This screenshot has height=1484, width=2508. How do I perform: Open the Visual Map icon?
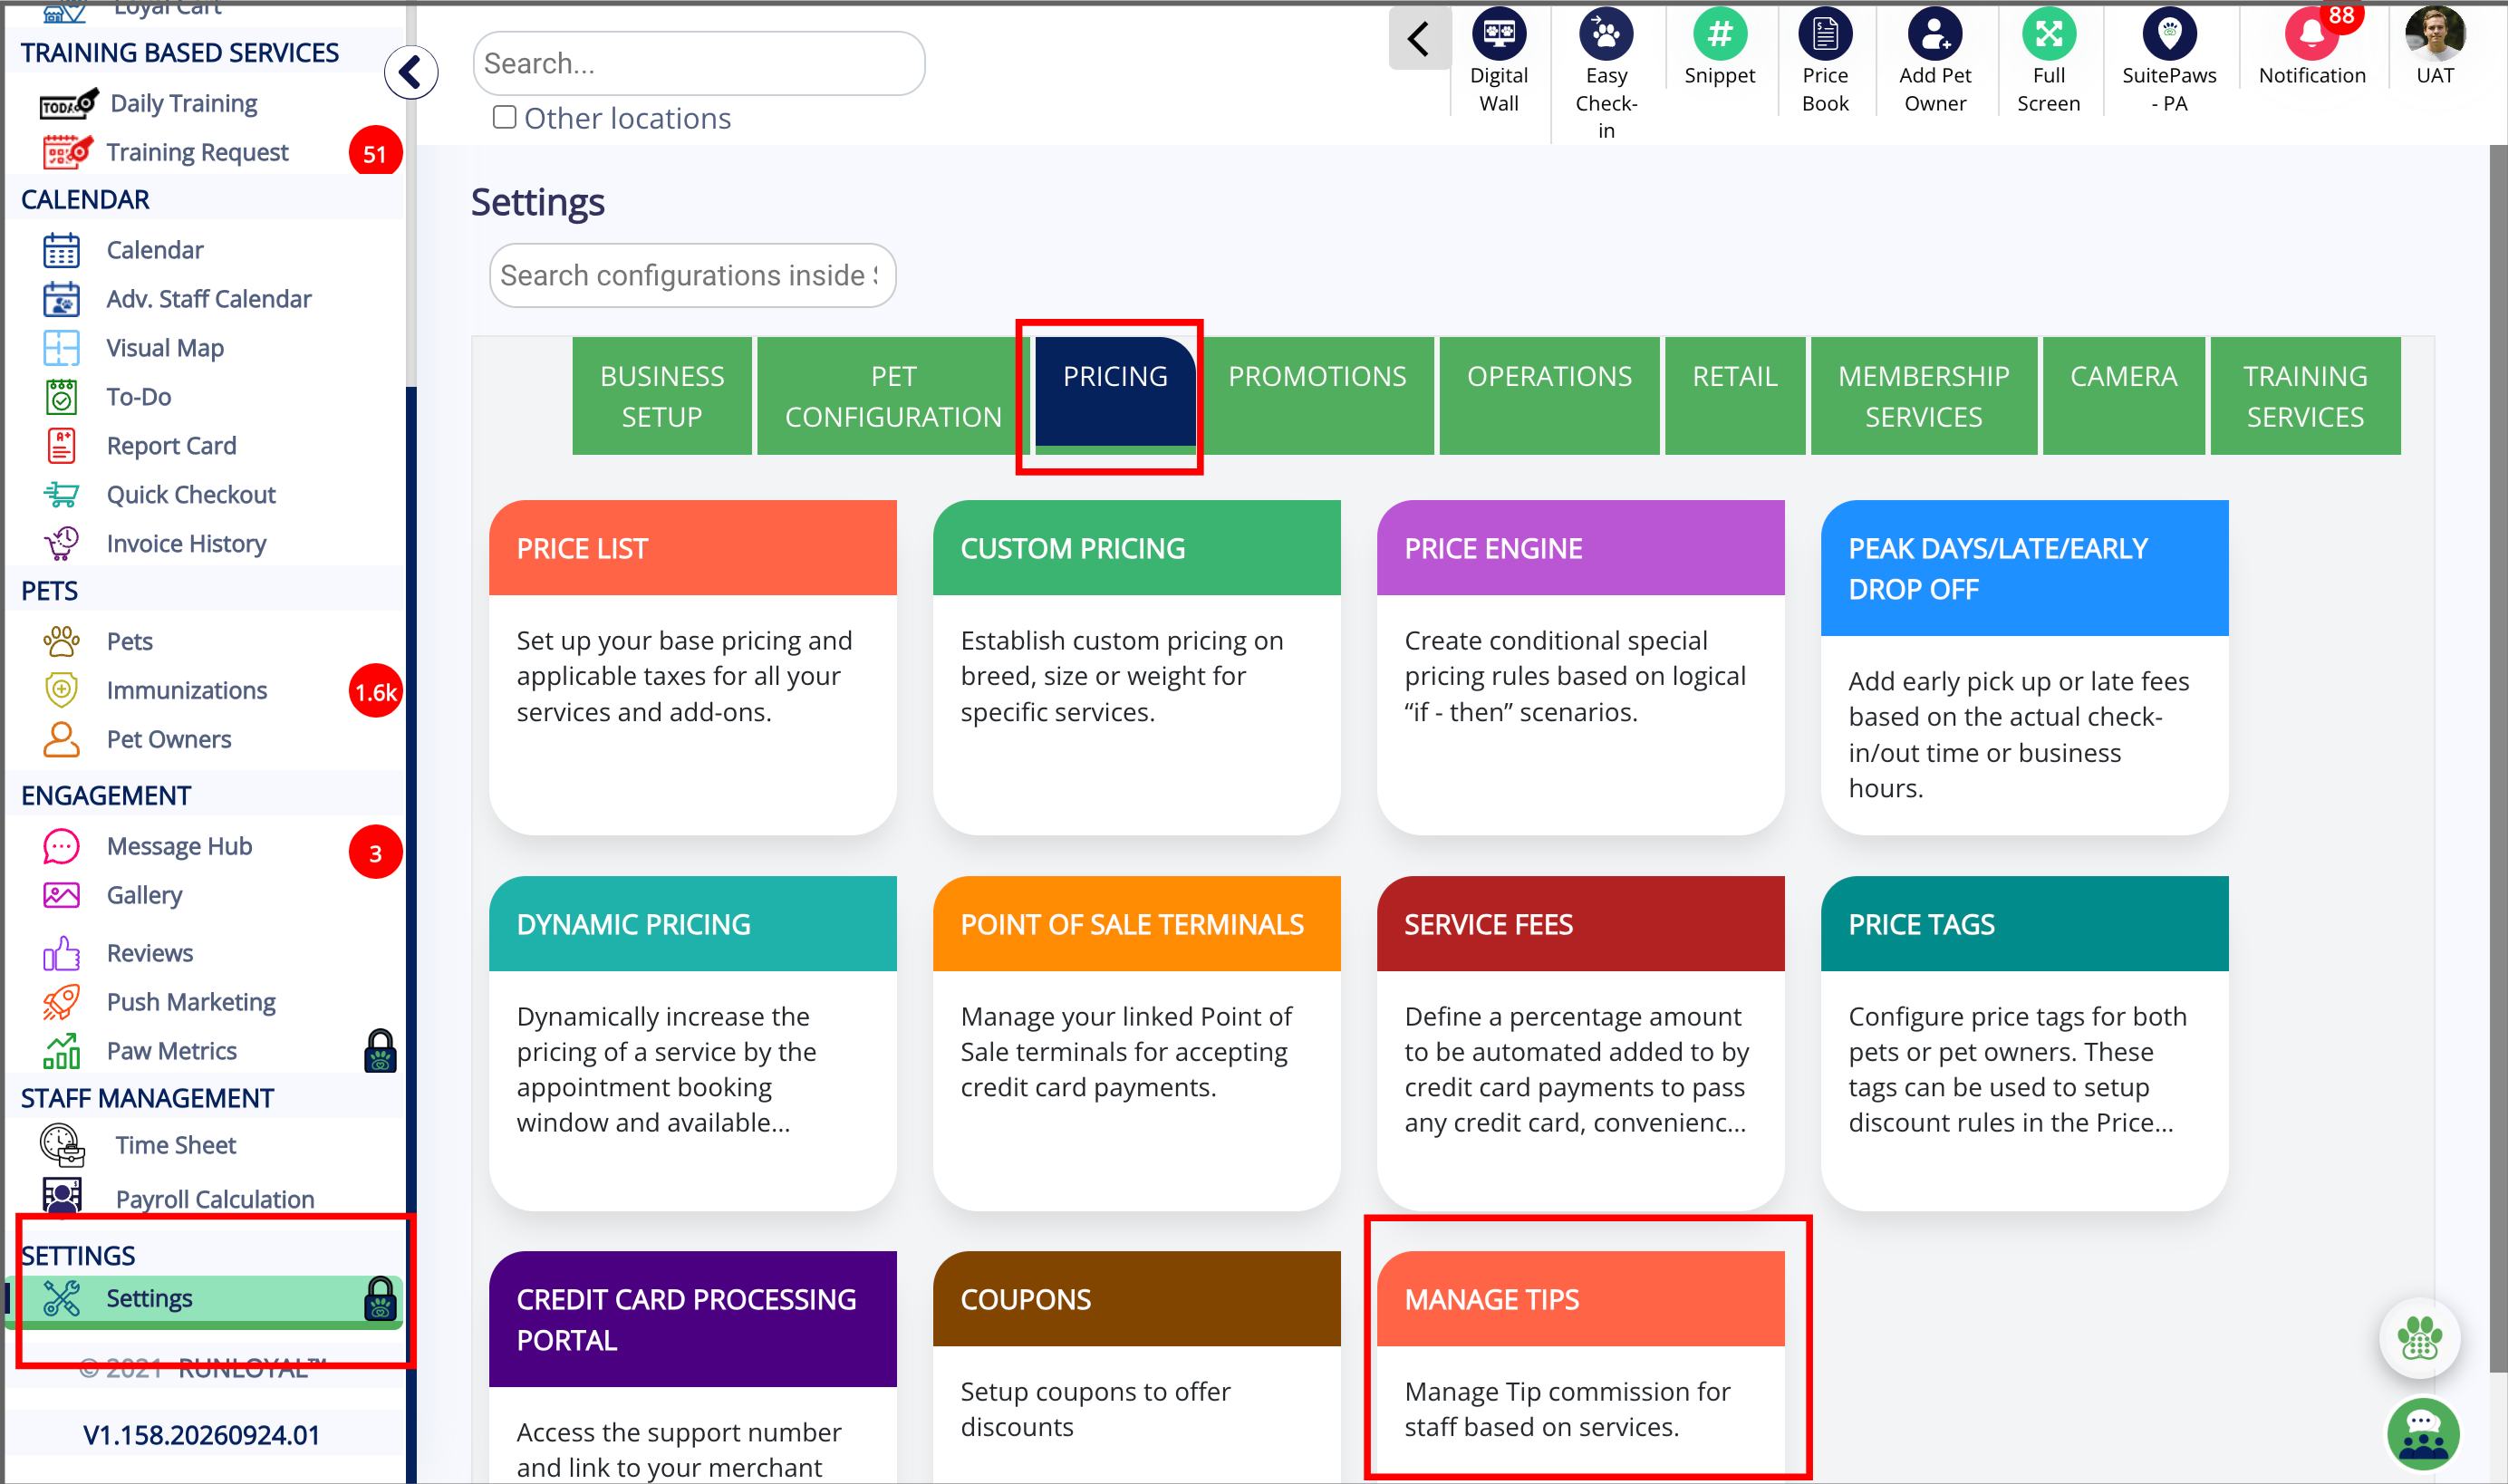(61, 348)
